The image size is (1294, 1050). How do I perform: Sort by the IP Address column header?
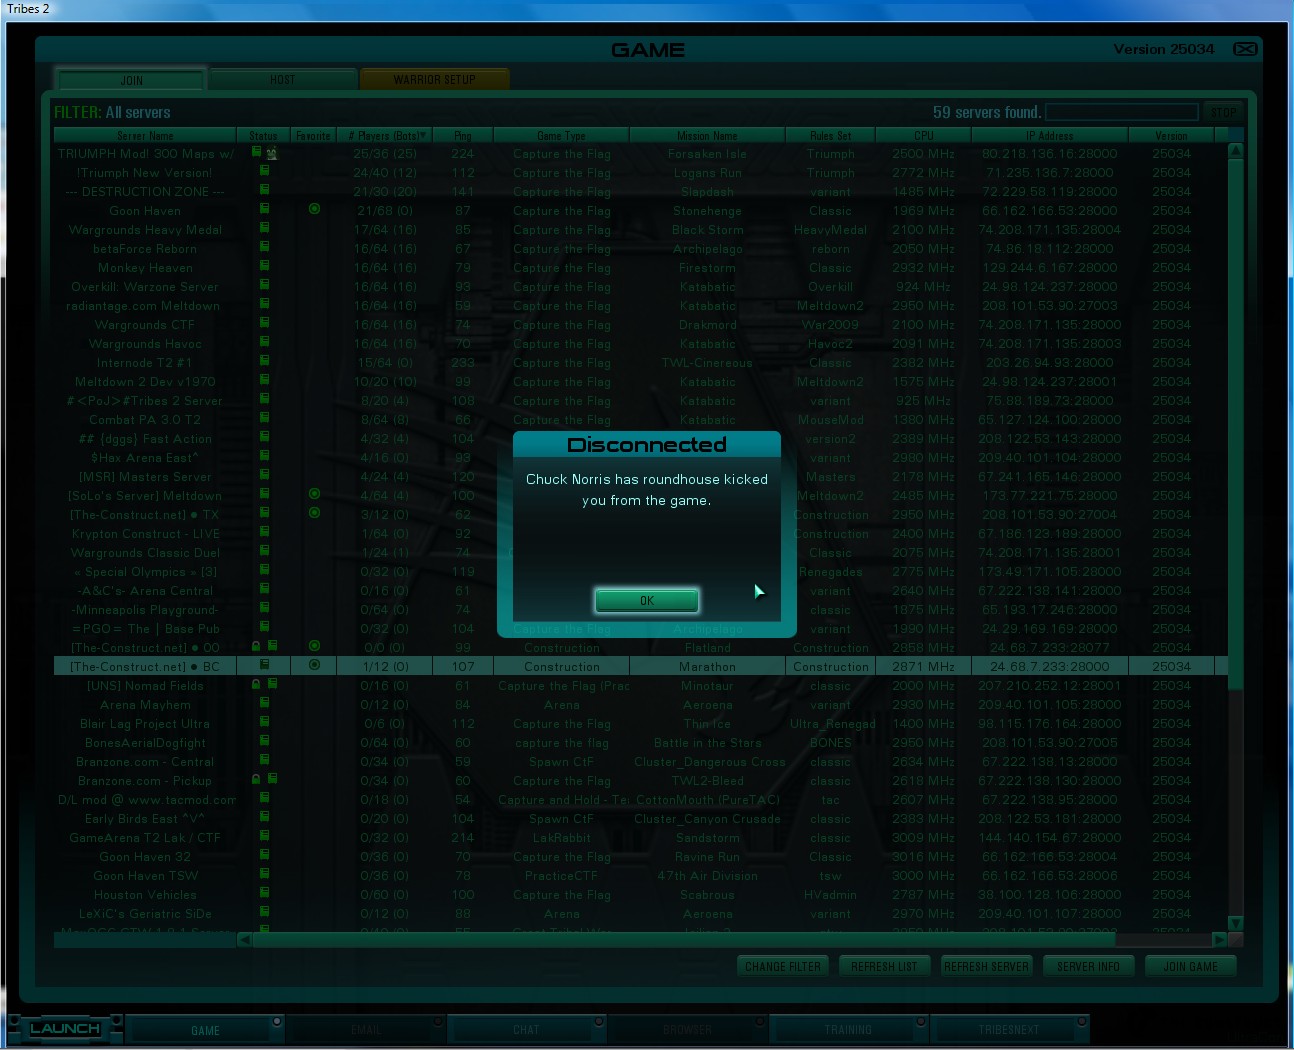(x=1049, y=135)
